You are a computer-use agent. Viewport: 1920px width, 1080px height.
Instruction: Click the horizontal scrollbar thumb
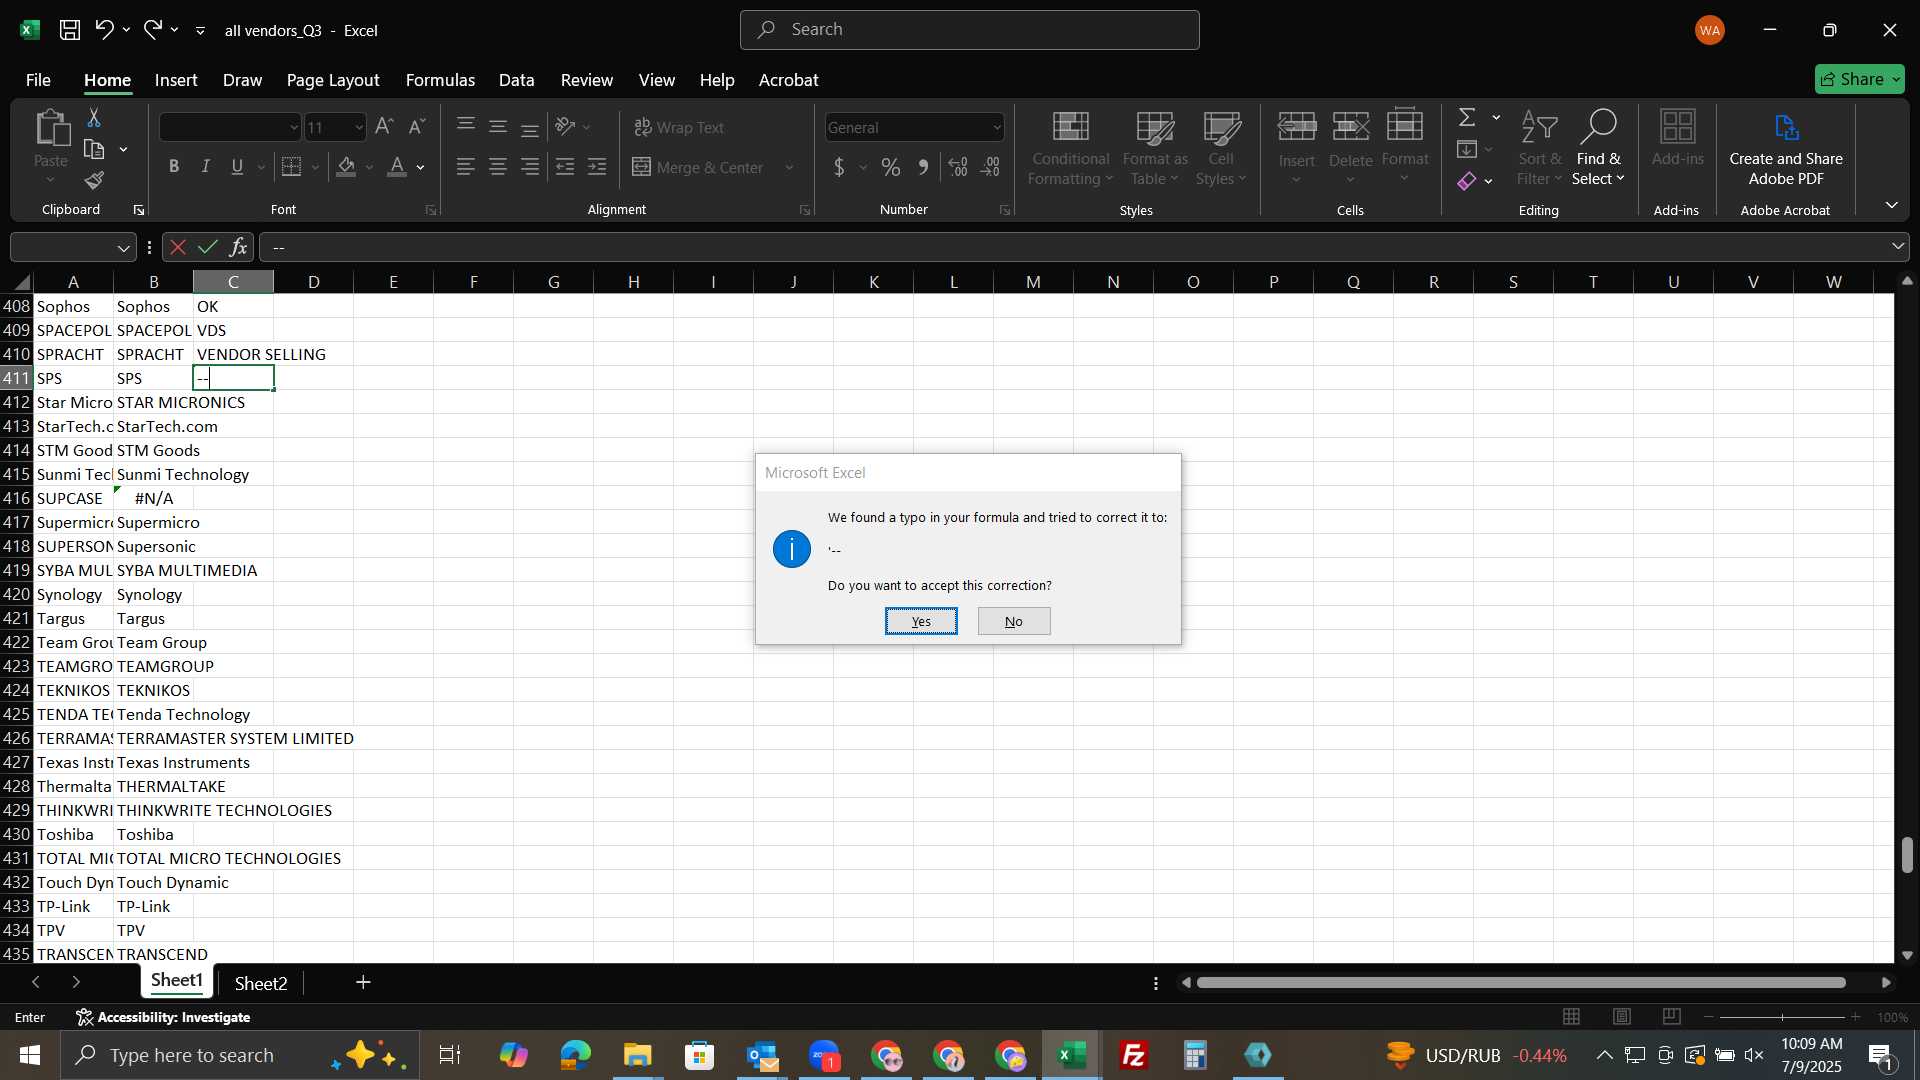[x=1521, y=983]
